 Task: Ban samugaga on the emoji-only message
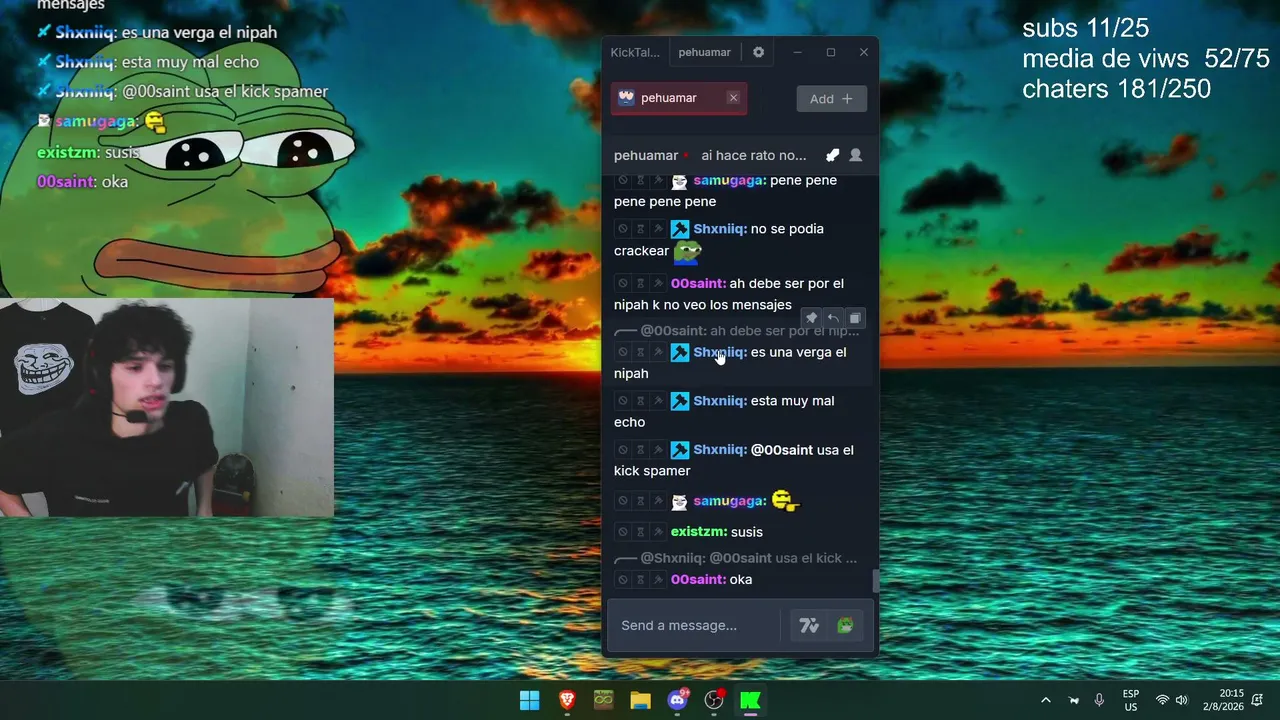point(623,501)
